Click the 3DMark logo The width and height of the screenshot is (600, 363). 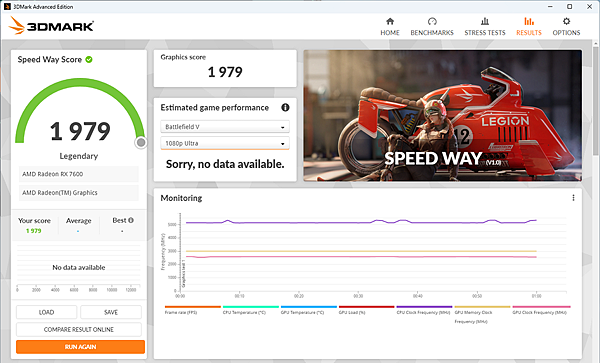[x=51, y=26]
